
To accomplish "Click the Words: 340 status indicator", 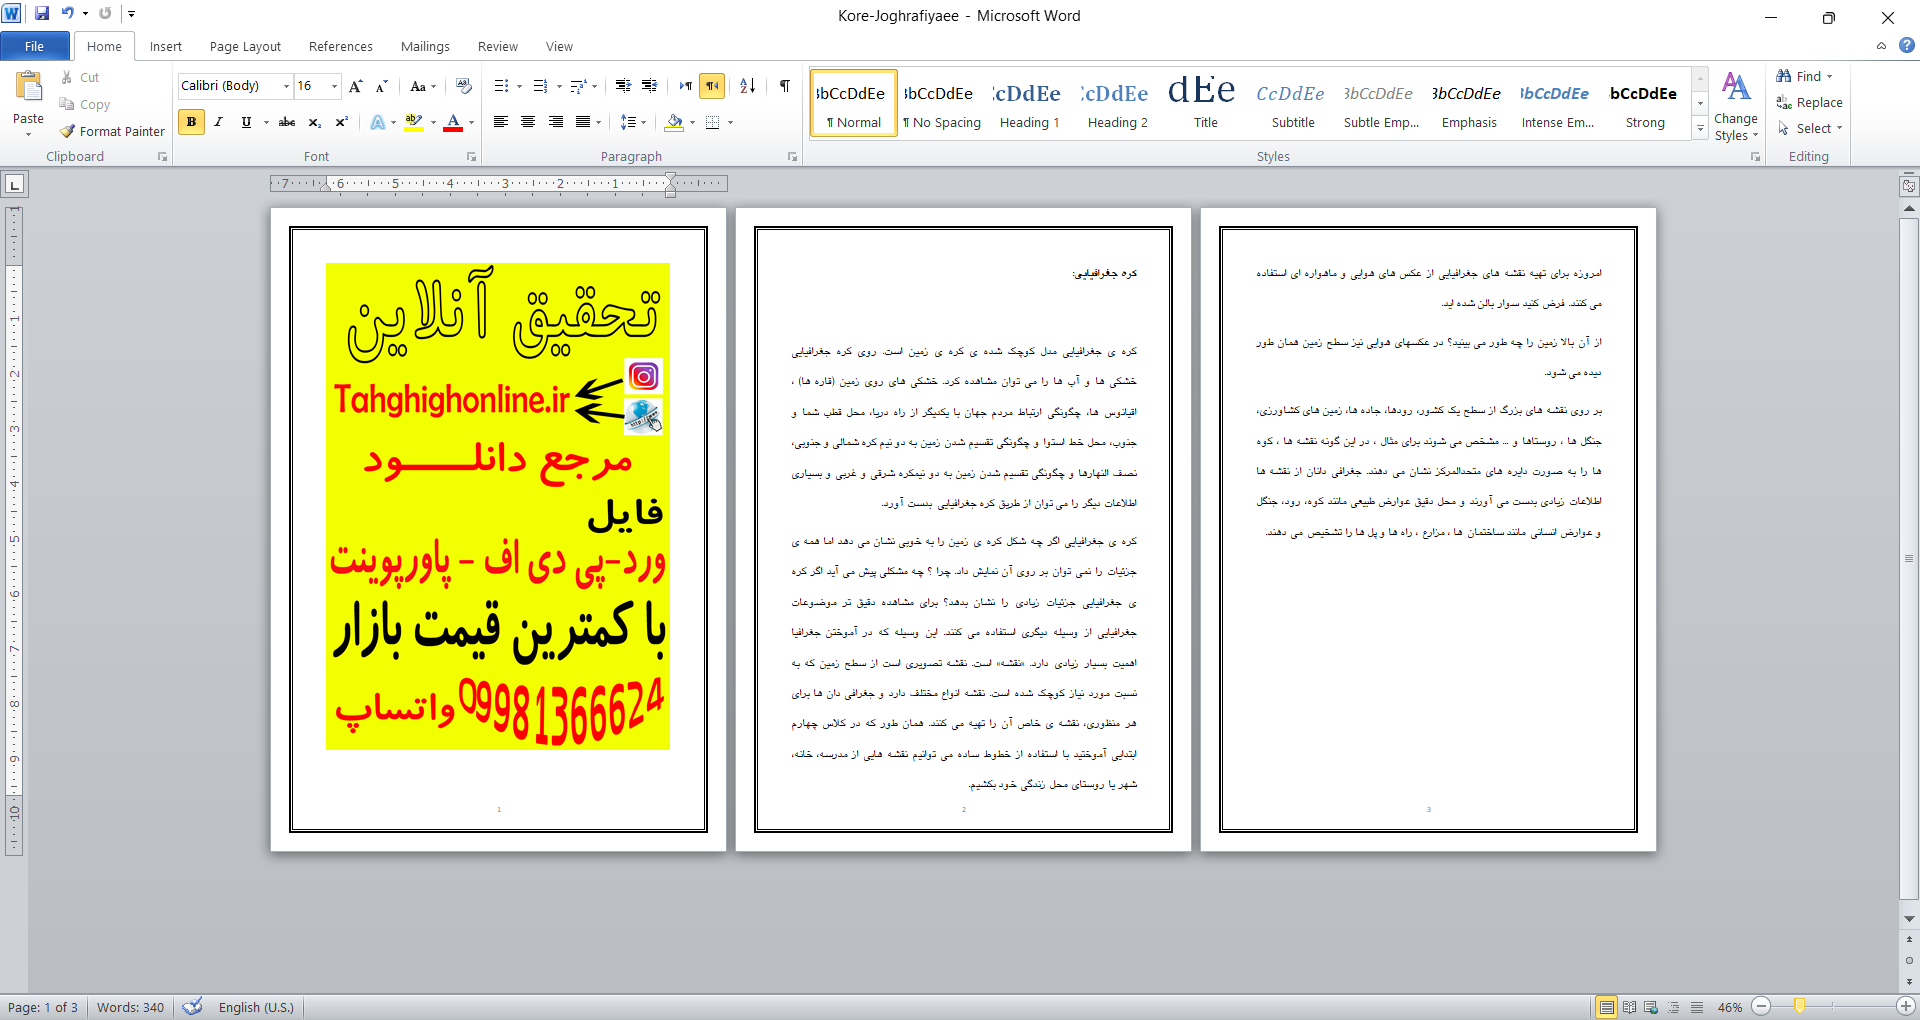I will point(130,1007).
